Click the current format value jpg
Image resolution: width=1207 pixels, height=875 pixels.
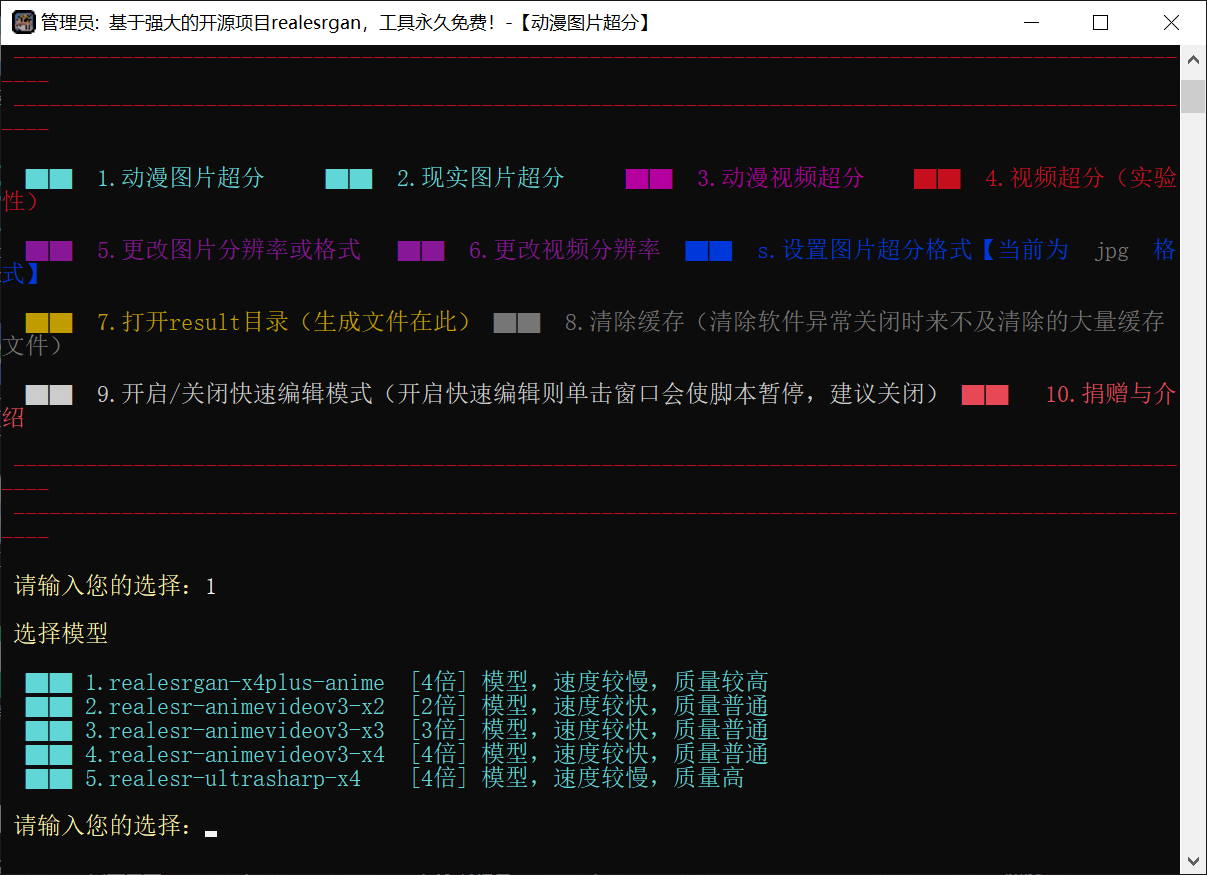point(1111,252)
